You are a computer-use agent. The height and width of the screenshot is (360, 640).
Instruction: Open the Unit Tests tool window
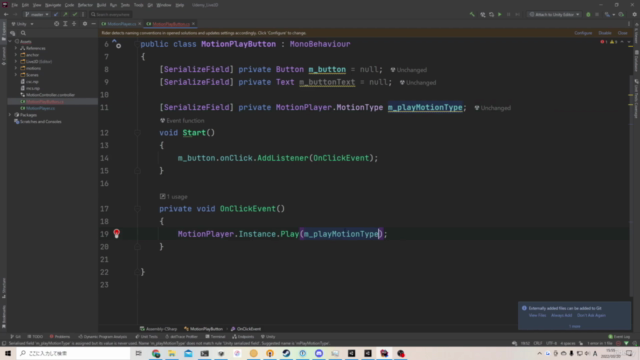coord(146,337)
